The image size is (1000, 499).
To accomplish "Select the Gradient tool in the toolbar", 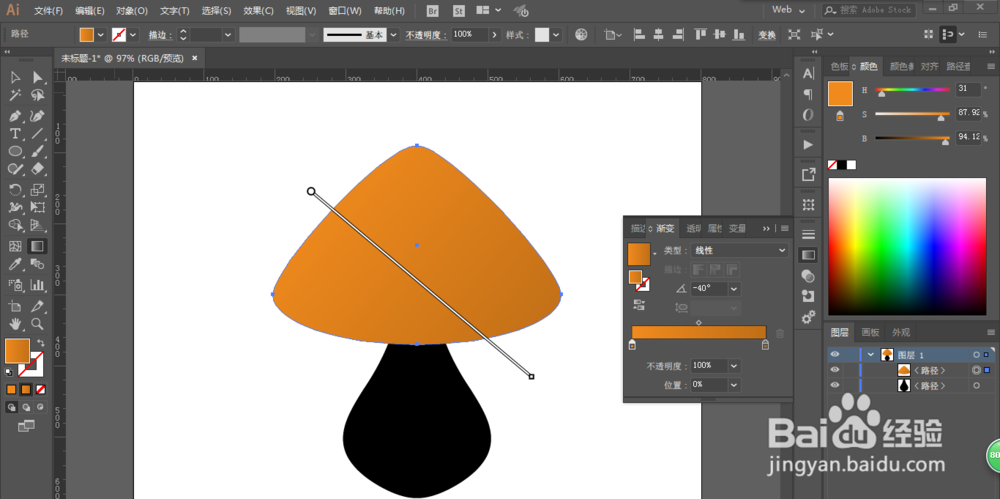I will (37, 246).
